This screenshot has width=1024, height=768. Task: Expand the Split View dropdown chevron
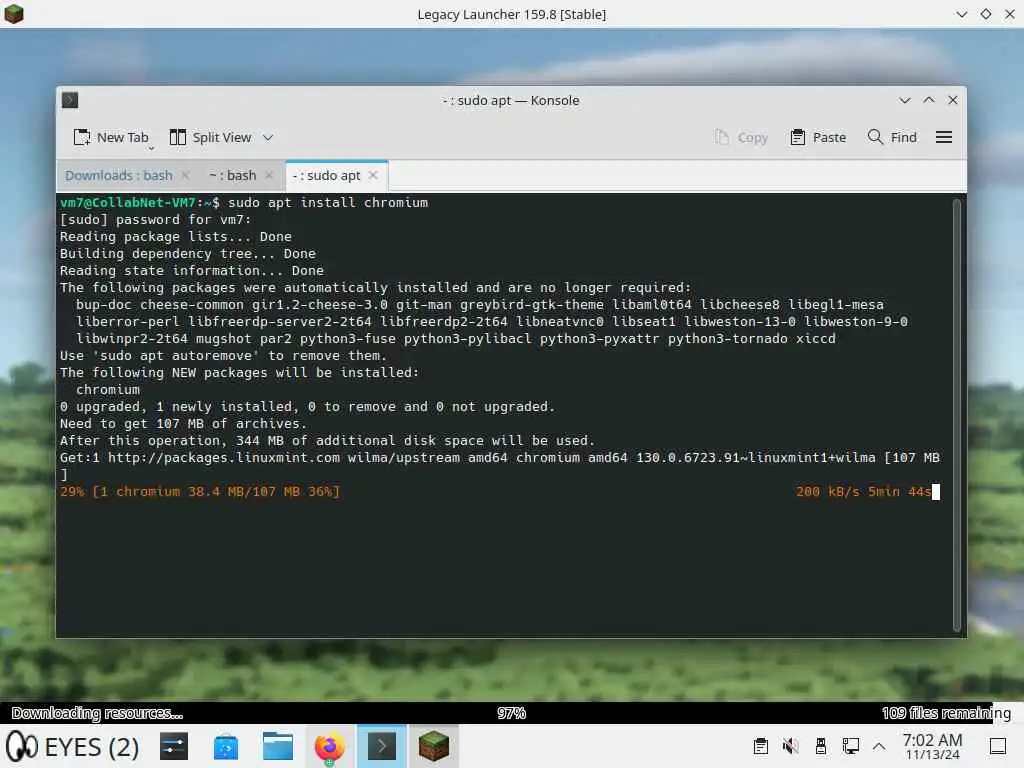click(268, 137)
